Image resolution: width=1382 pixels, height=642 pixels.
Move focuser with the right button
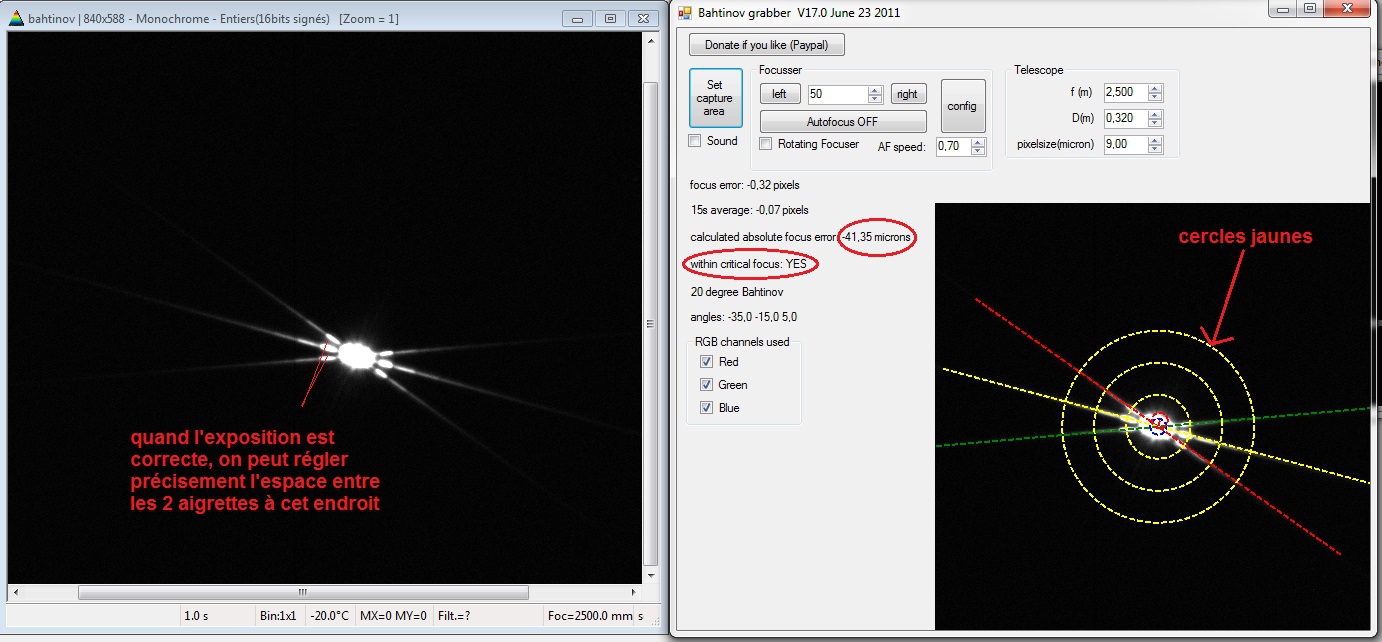907,94
